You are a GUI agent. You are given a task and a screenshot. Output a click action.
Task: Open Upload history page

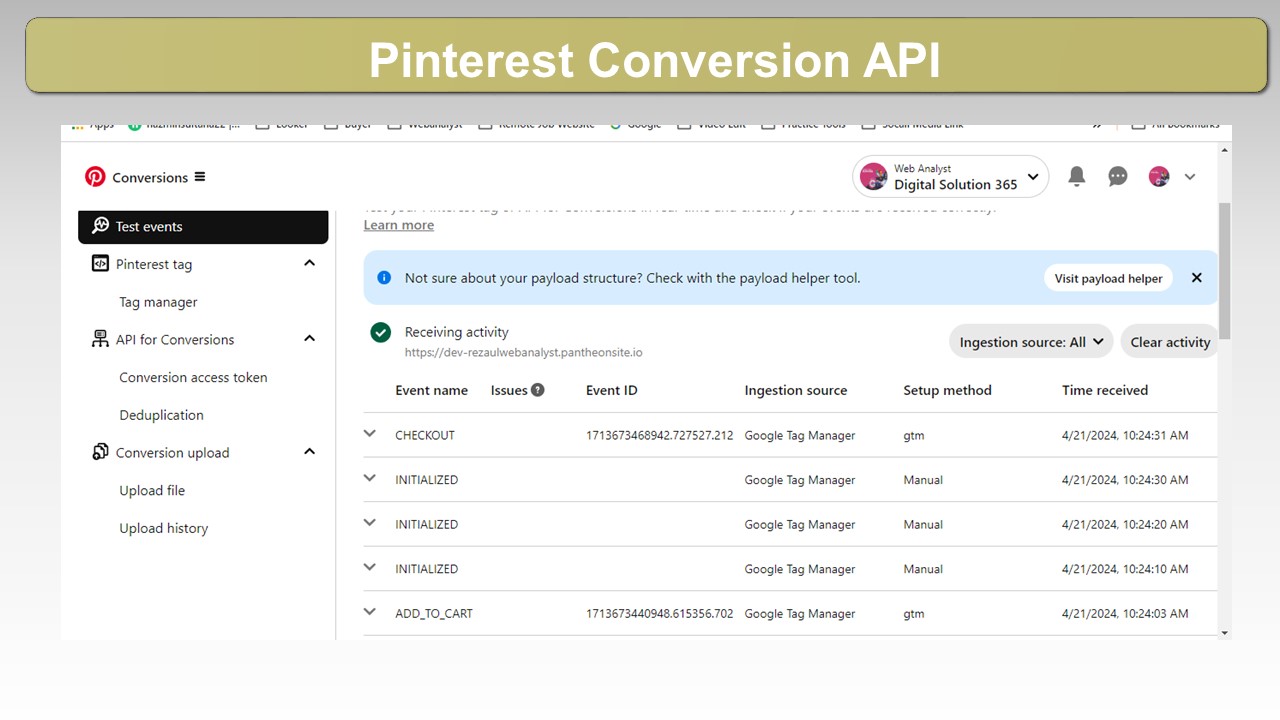(163, 528)
